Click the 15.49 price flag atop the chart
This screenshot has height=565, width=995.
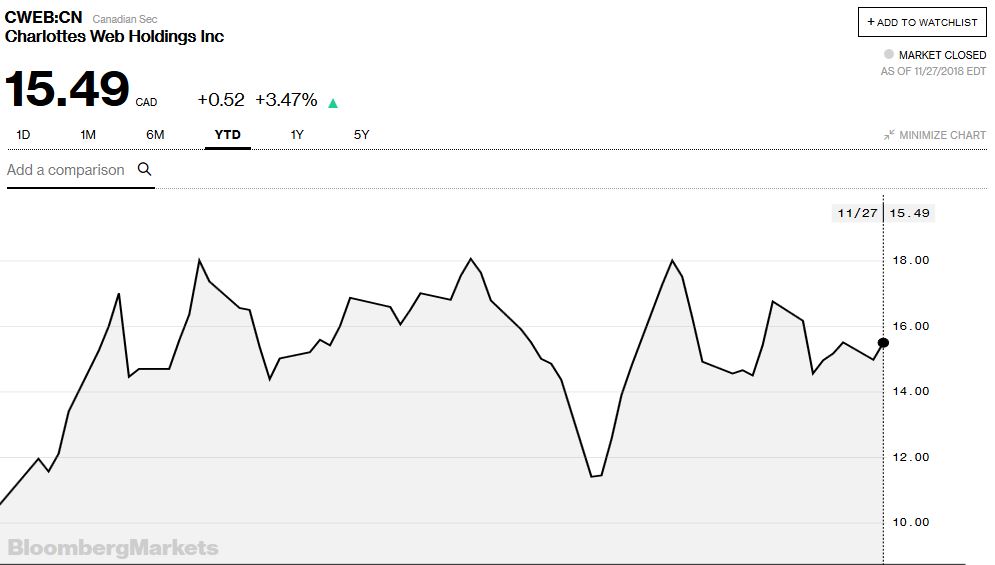(909, 213)
